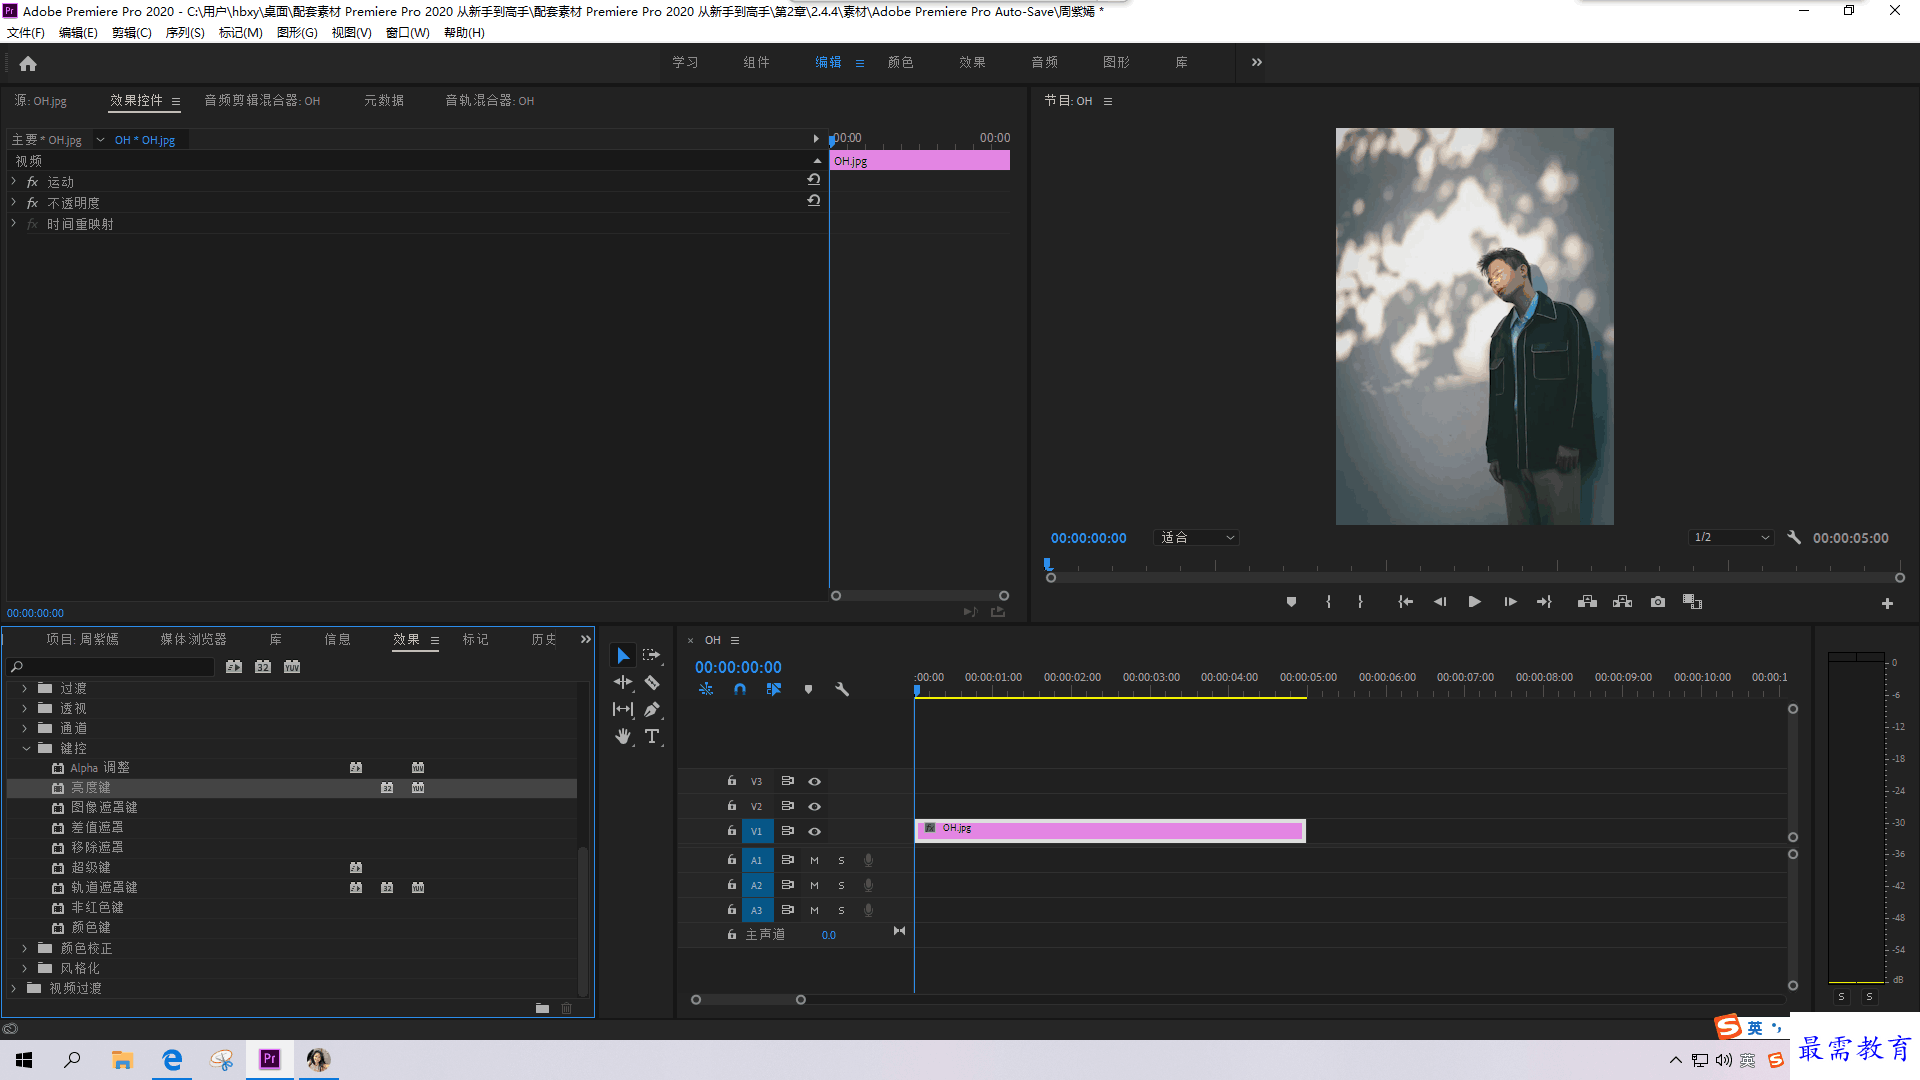Viewport: 1920px width, 1080px height.
Task: Open program monitor button editor plus
Action: (1887, 604)
